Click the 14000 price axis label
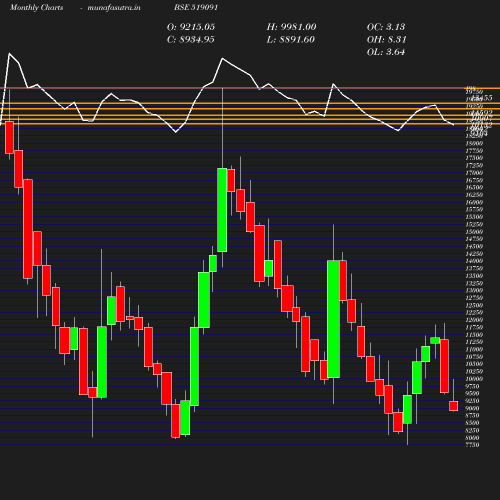The width and height of the screenshot is (500, 500). point(474,261)
